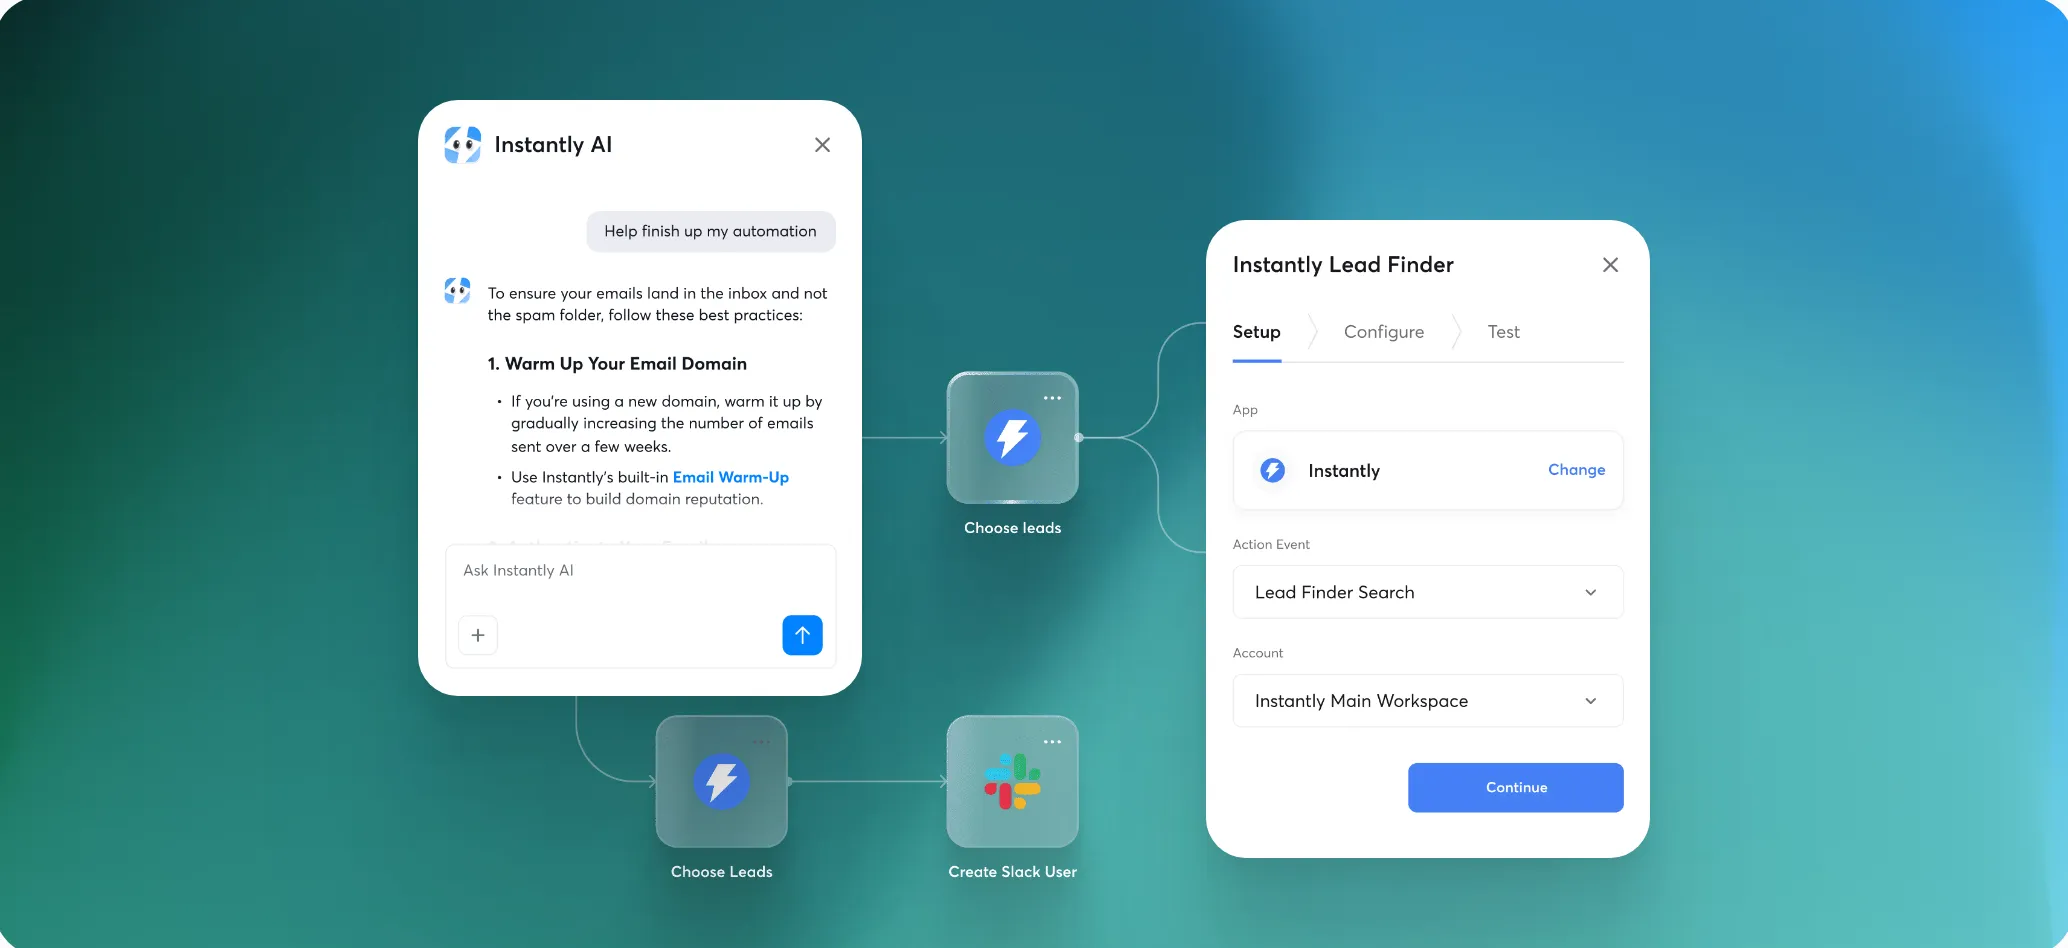Open the Email Warm-Up link
The width and height of the screenshot is (2068, 948).
tap(730, 477)
